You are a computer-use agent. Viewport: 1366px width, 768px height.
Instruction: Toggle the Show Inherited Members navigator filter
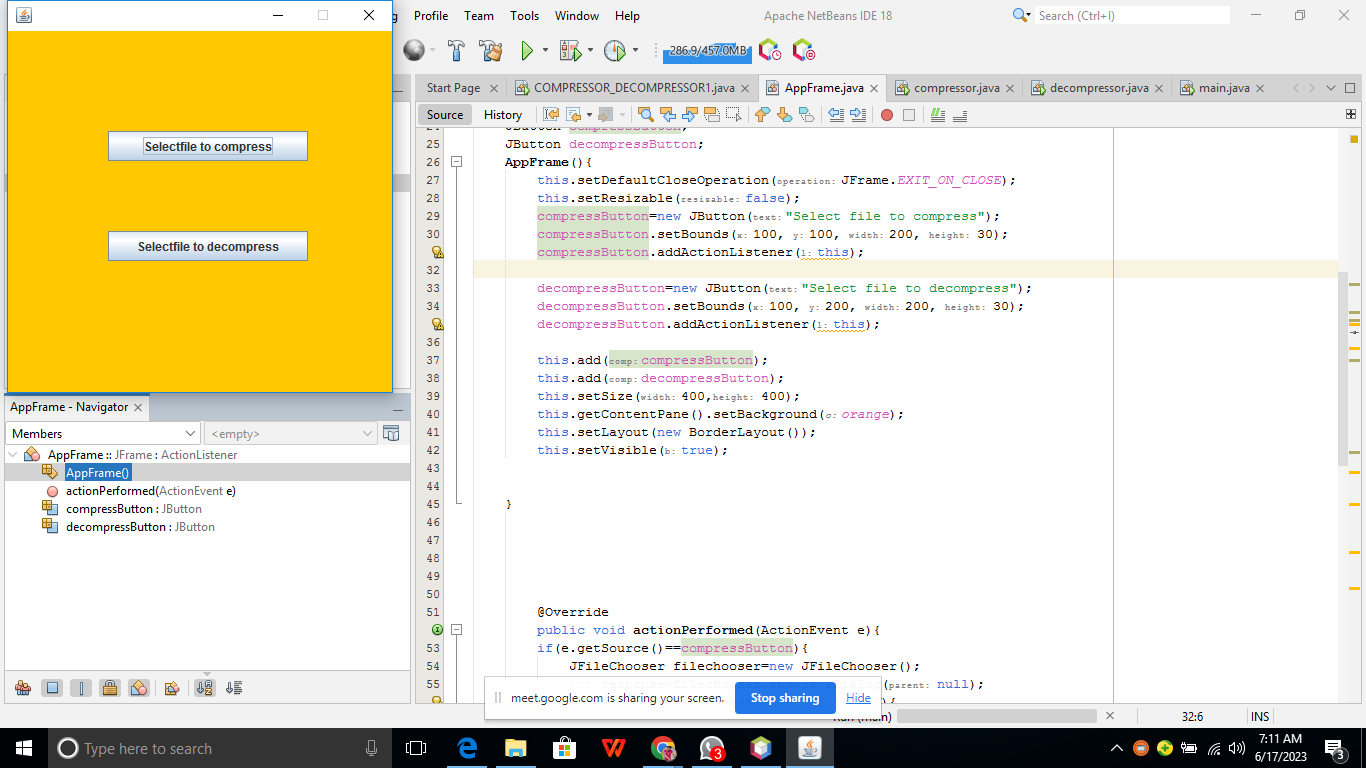pyautogui.click(x=22, y=688)
